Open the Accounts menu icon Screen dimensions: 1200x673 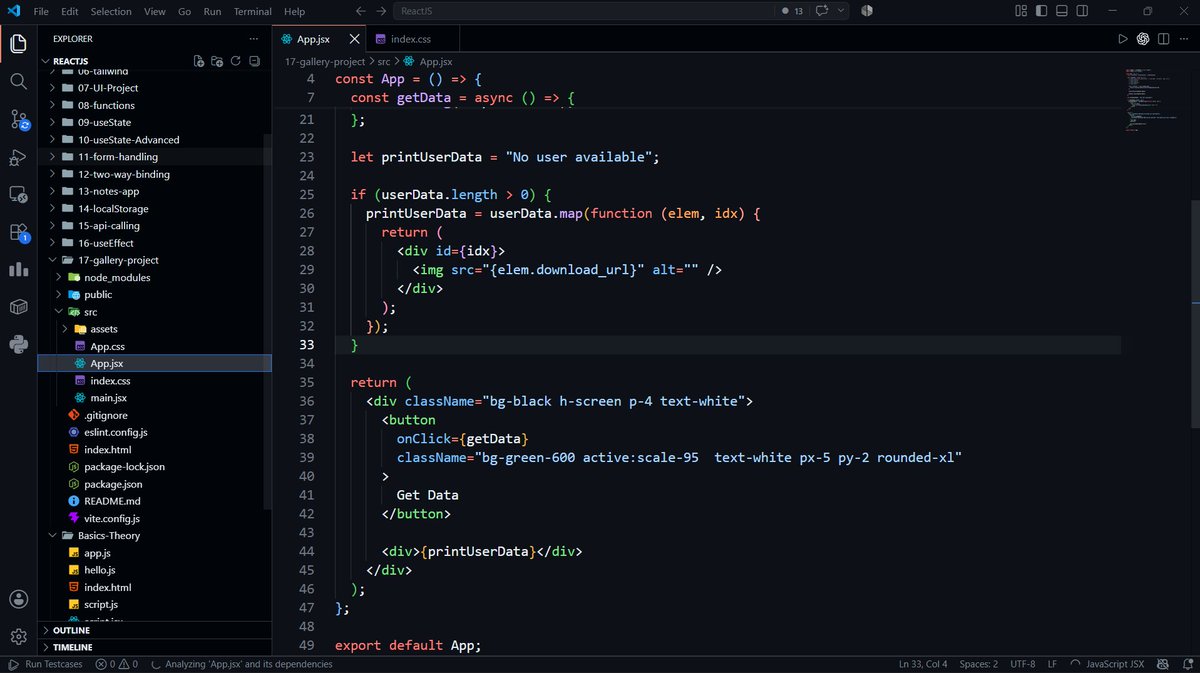coord(18,599)
